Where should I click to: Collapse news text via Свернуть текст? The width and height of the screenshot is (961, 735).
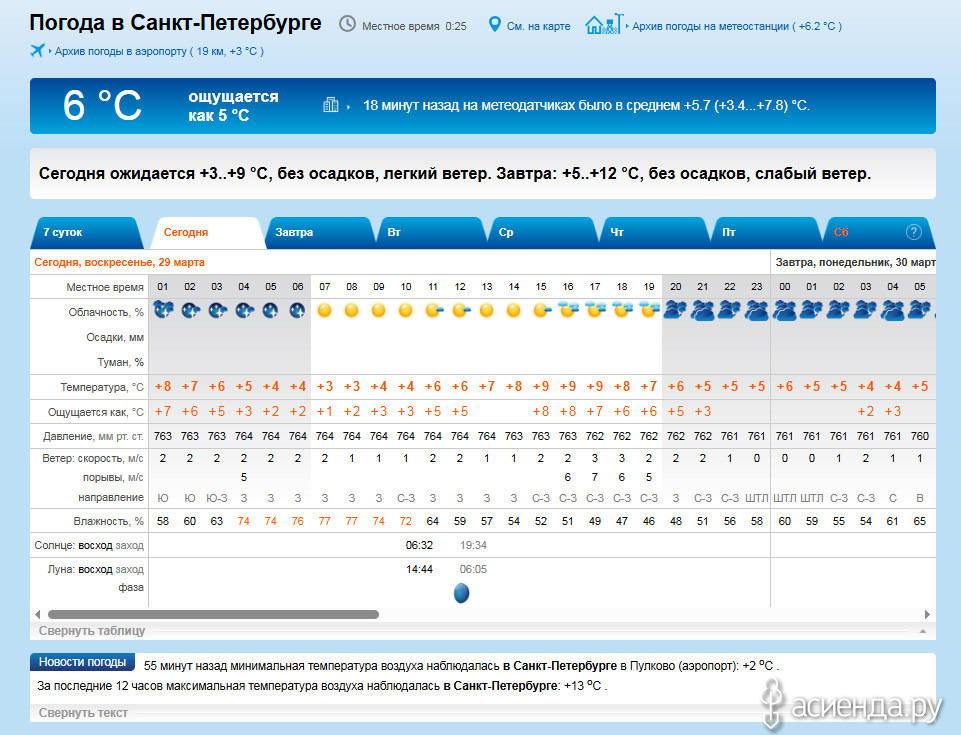coord(83,713)
